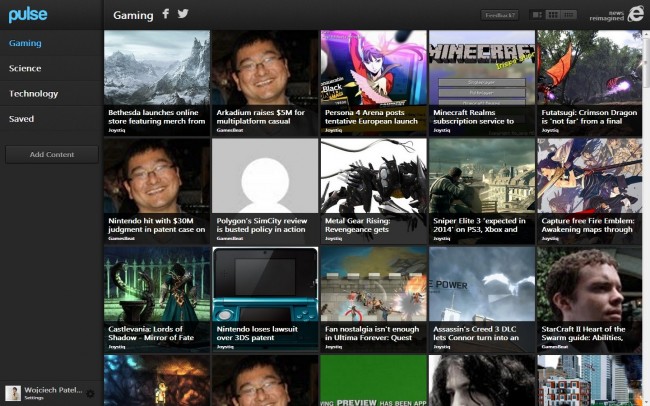Open the Saved section
The height and width of the screenshot is (406, 650).
click(22, 119)
